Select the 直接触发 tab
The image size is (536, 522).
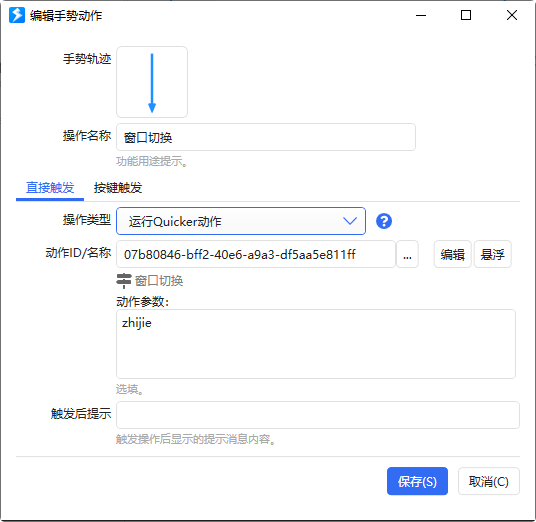tap(50, 188)
